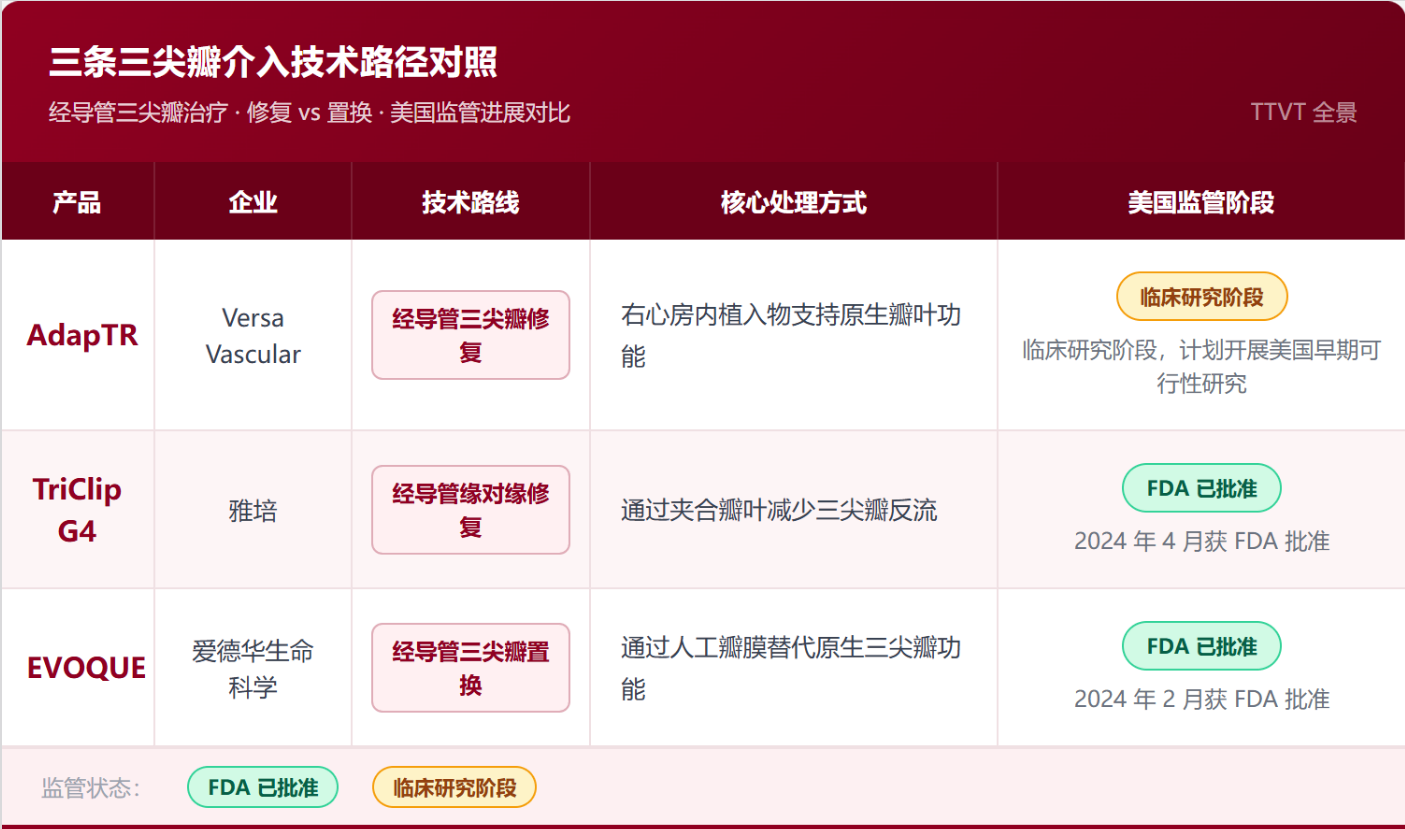Viewport: 1405px width, 829px height.
Task: Click the title 三条三尖瓣介入技术路径对照
Action: pos(273,63)
